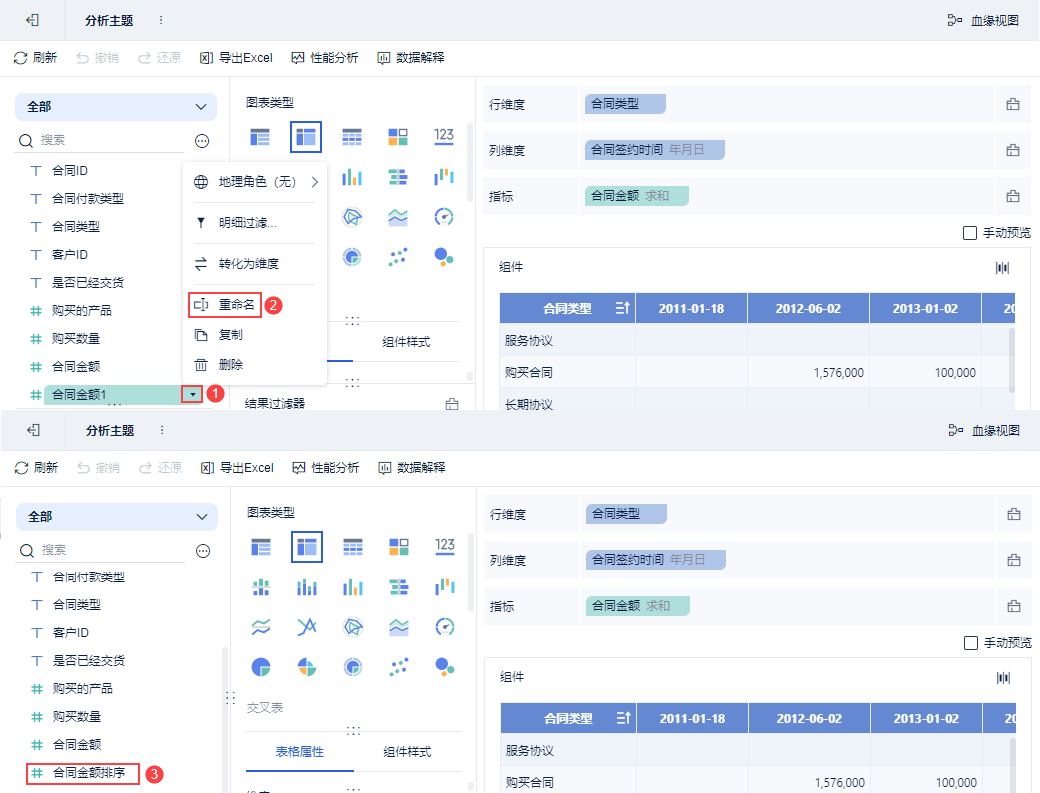Expand the 地理角色 (无) submenu

pos(256,182)
